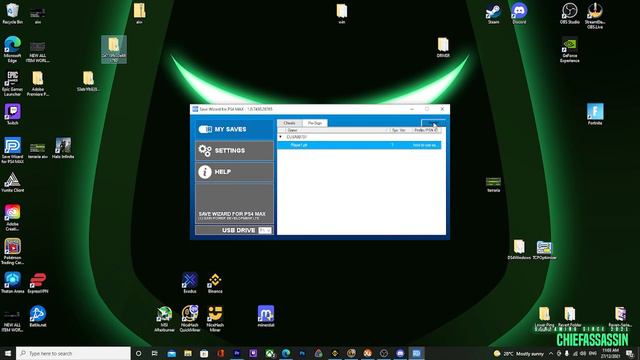Collapse the CUSA game entry in saves list
640x360 pixels.
click(280, 137)
